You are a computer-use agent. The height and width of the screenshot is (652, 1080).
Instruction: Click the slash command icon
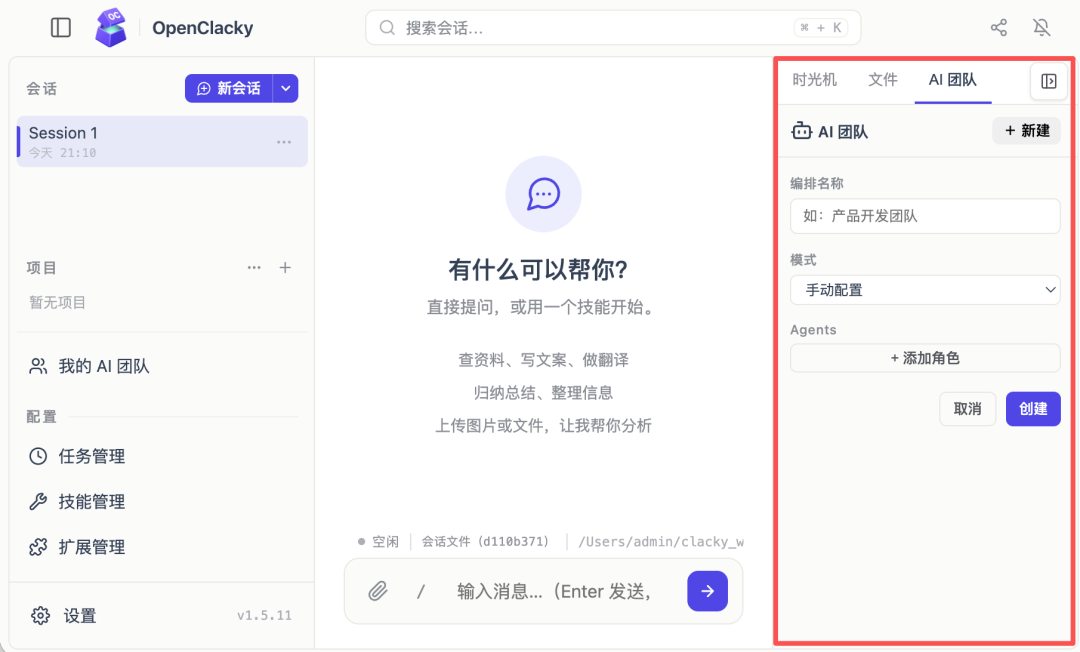point(420,591)
